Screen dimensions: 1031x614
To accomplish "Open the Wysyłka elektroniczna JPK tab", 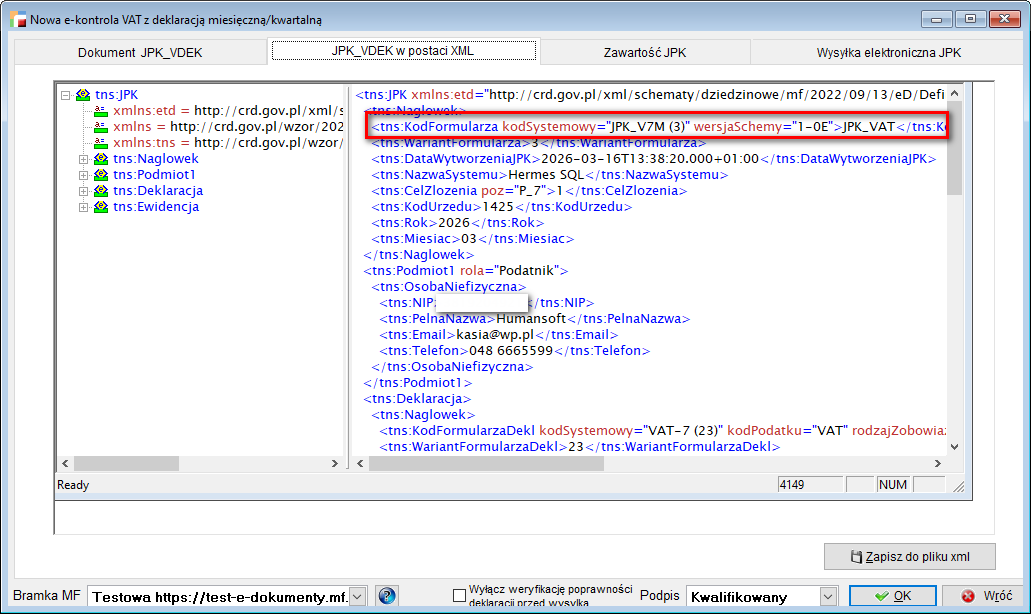I will click(x=888, y=52).
